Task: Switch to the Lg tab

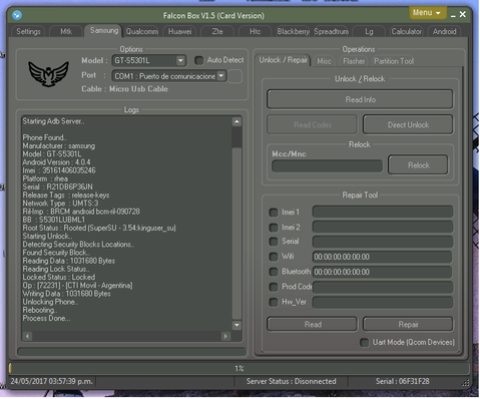Action: [369, 32]
